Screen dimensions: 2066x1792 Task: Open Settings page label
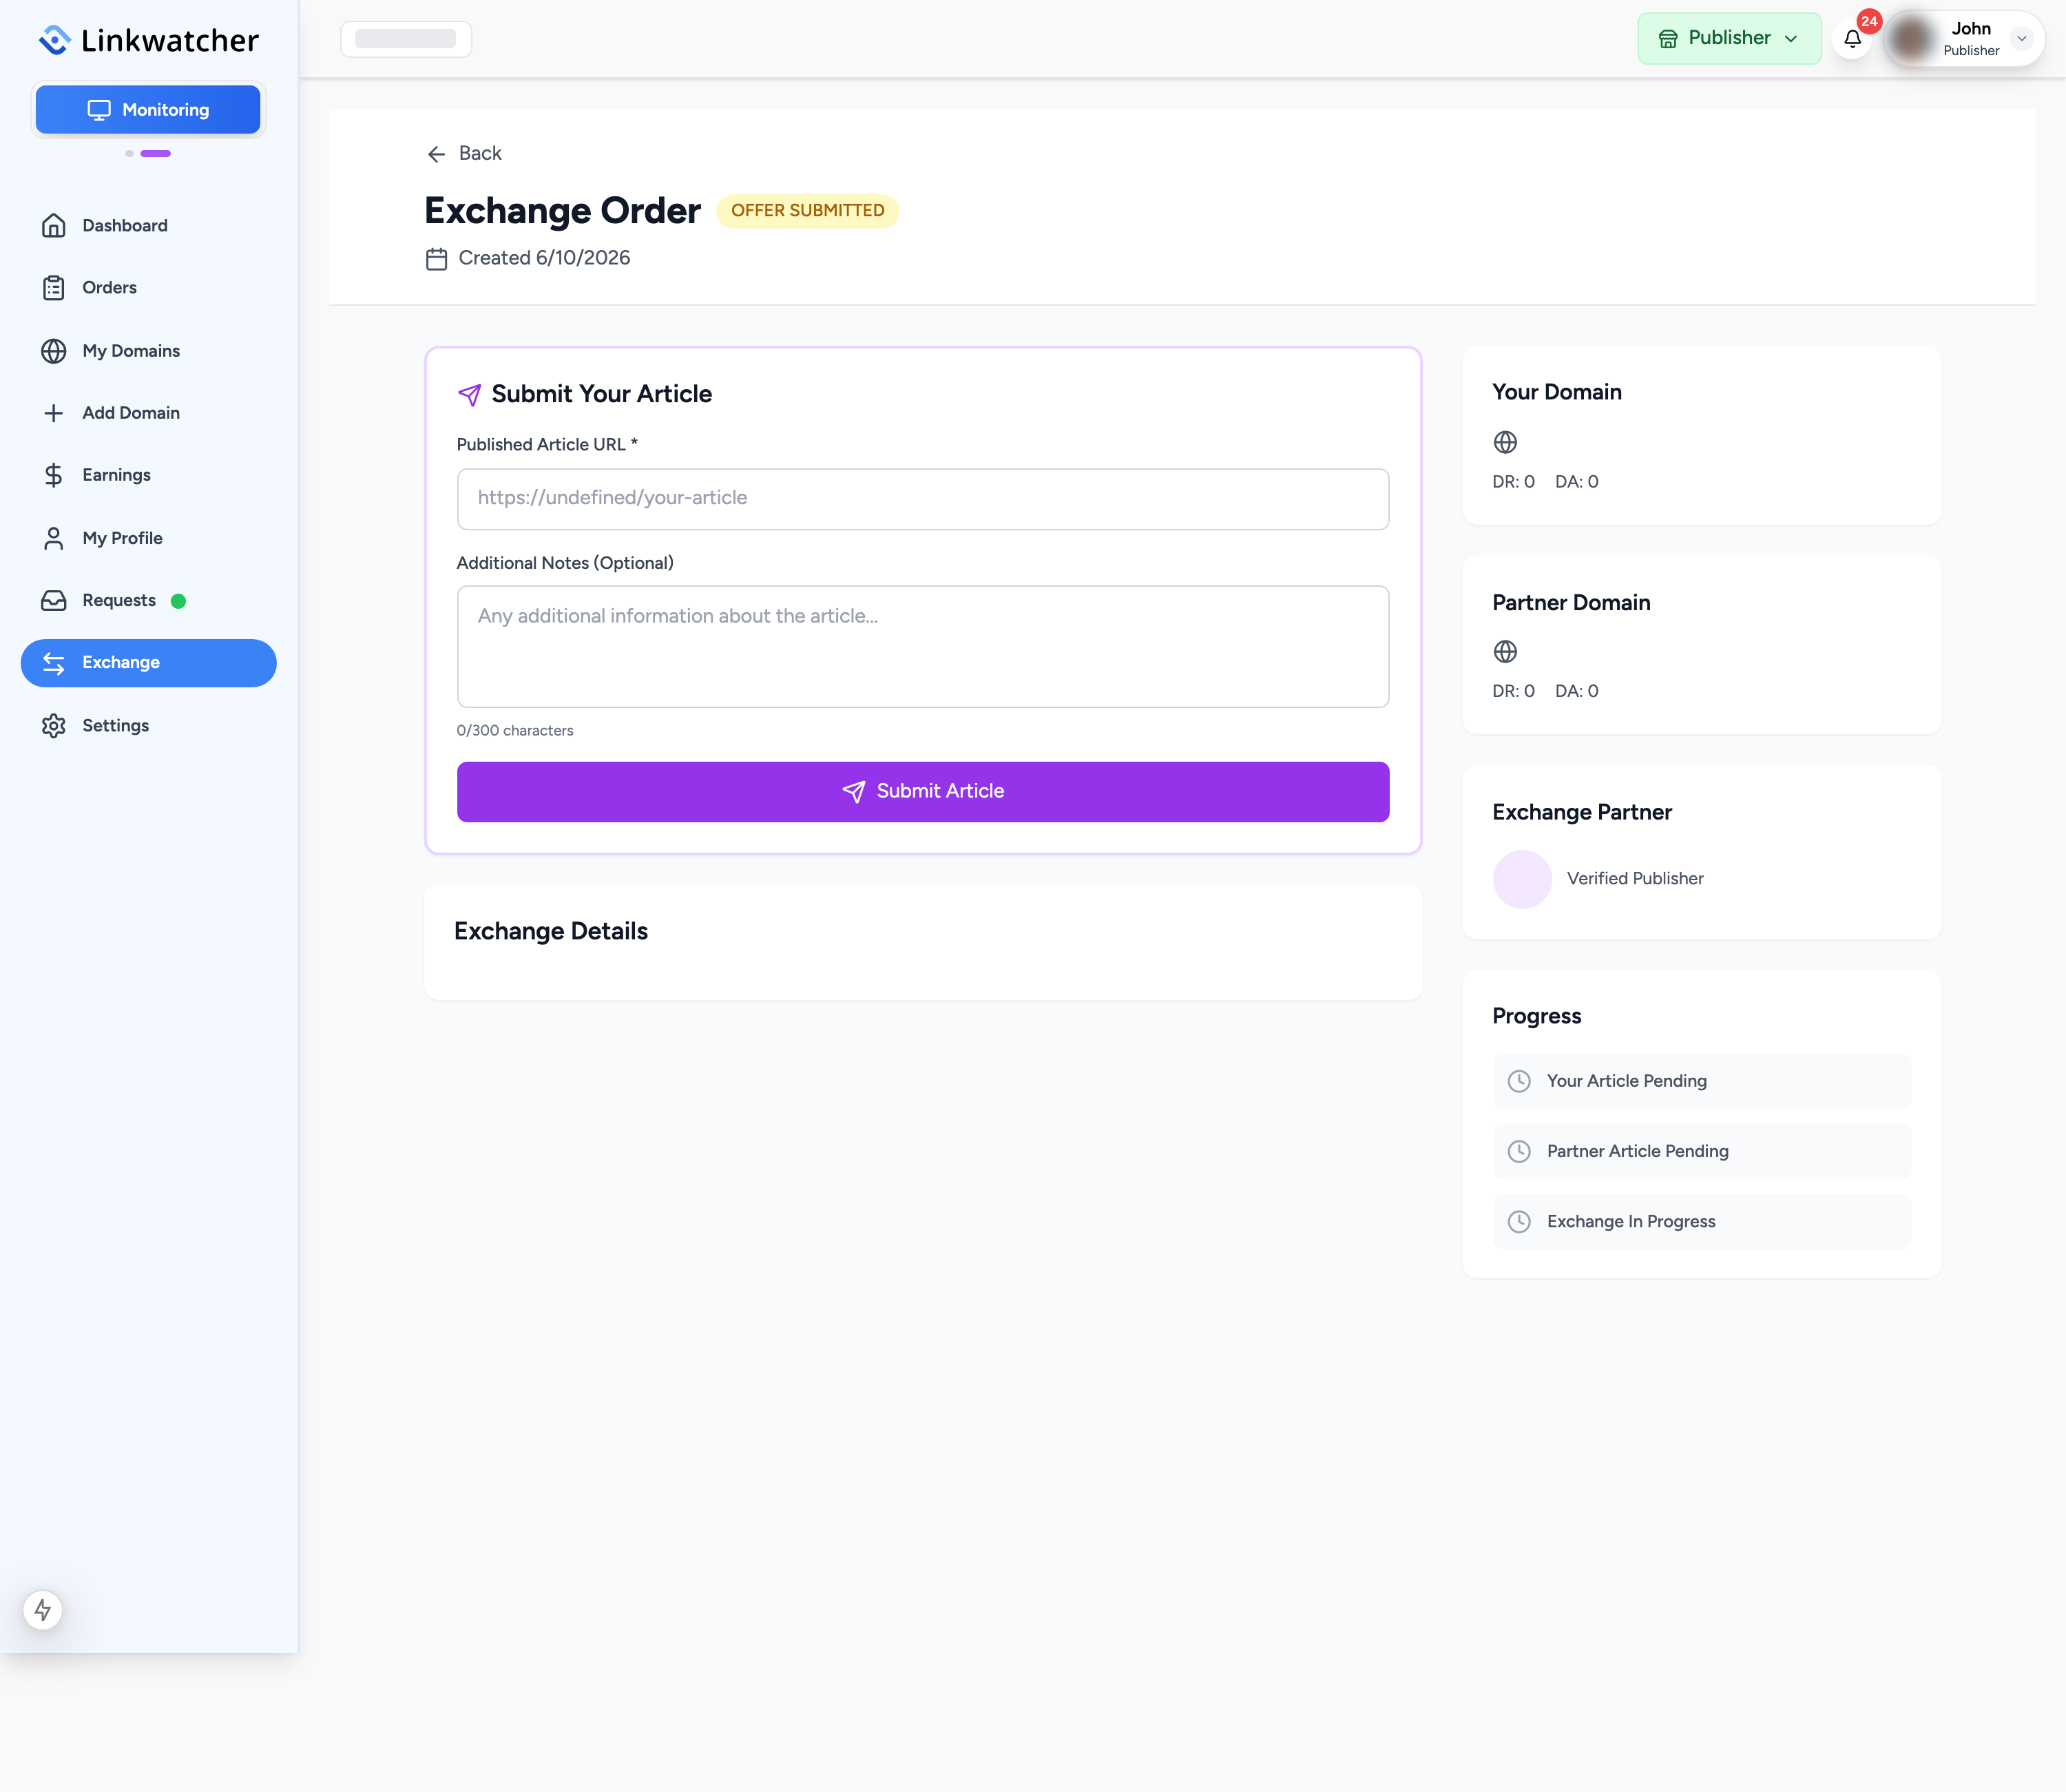116,726
